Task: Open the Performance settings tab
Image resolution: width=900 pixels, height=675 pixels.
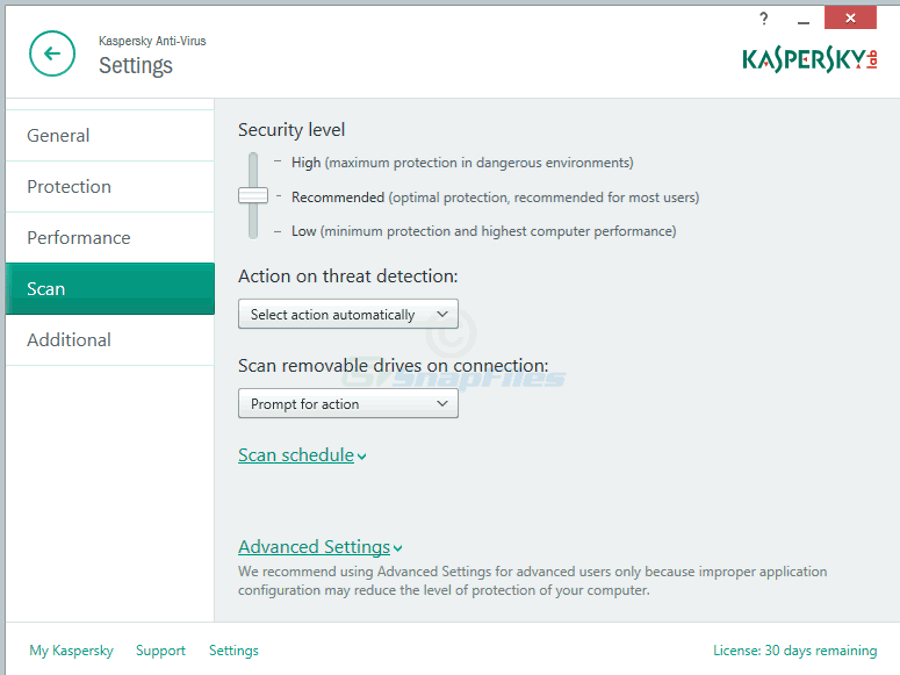Action: tap(110, 238)
